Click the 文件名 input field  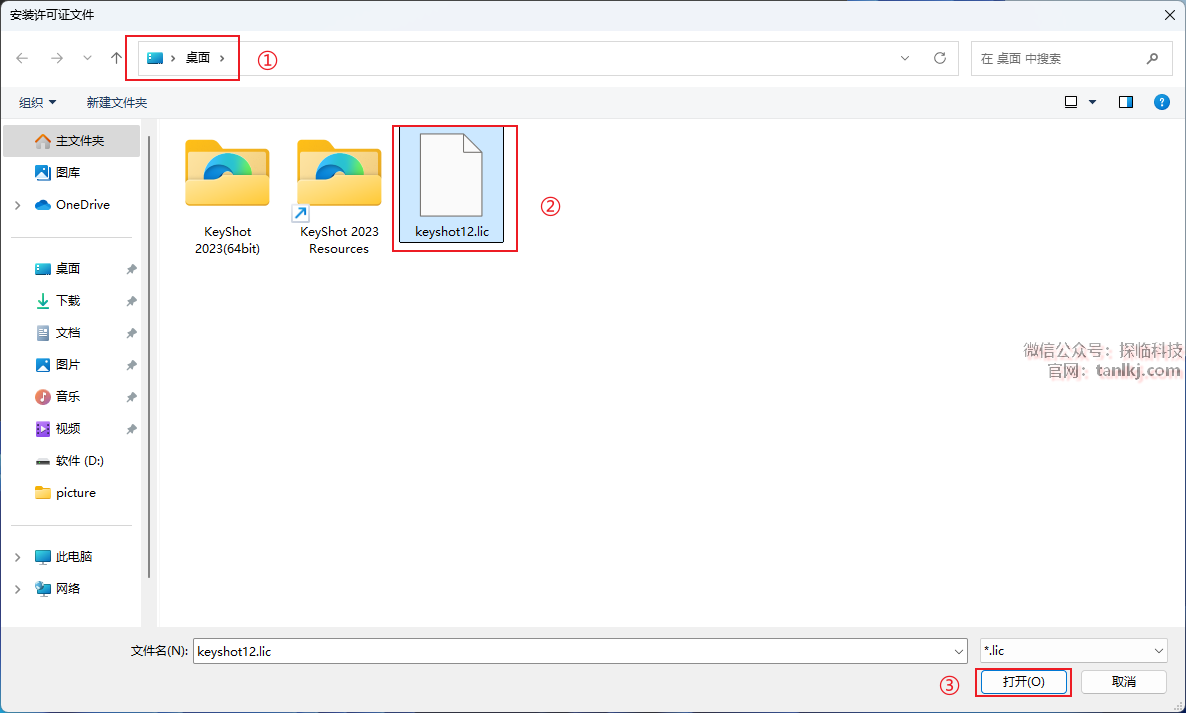pyautogui.click(x=580, y=651)
